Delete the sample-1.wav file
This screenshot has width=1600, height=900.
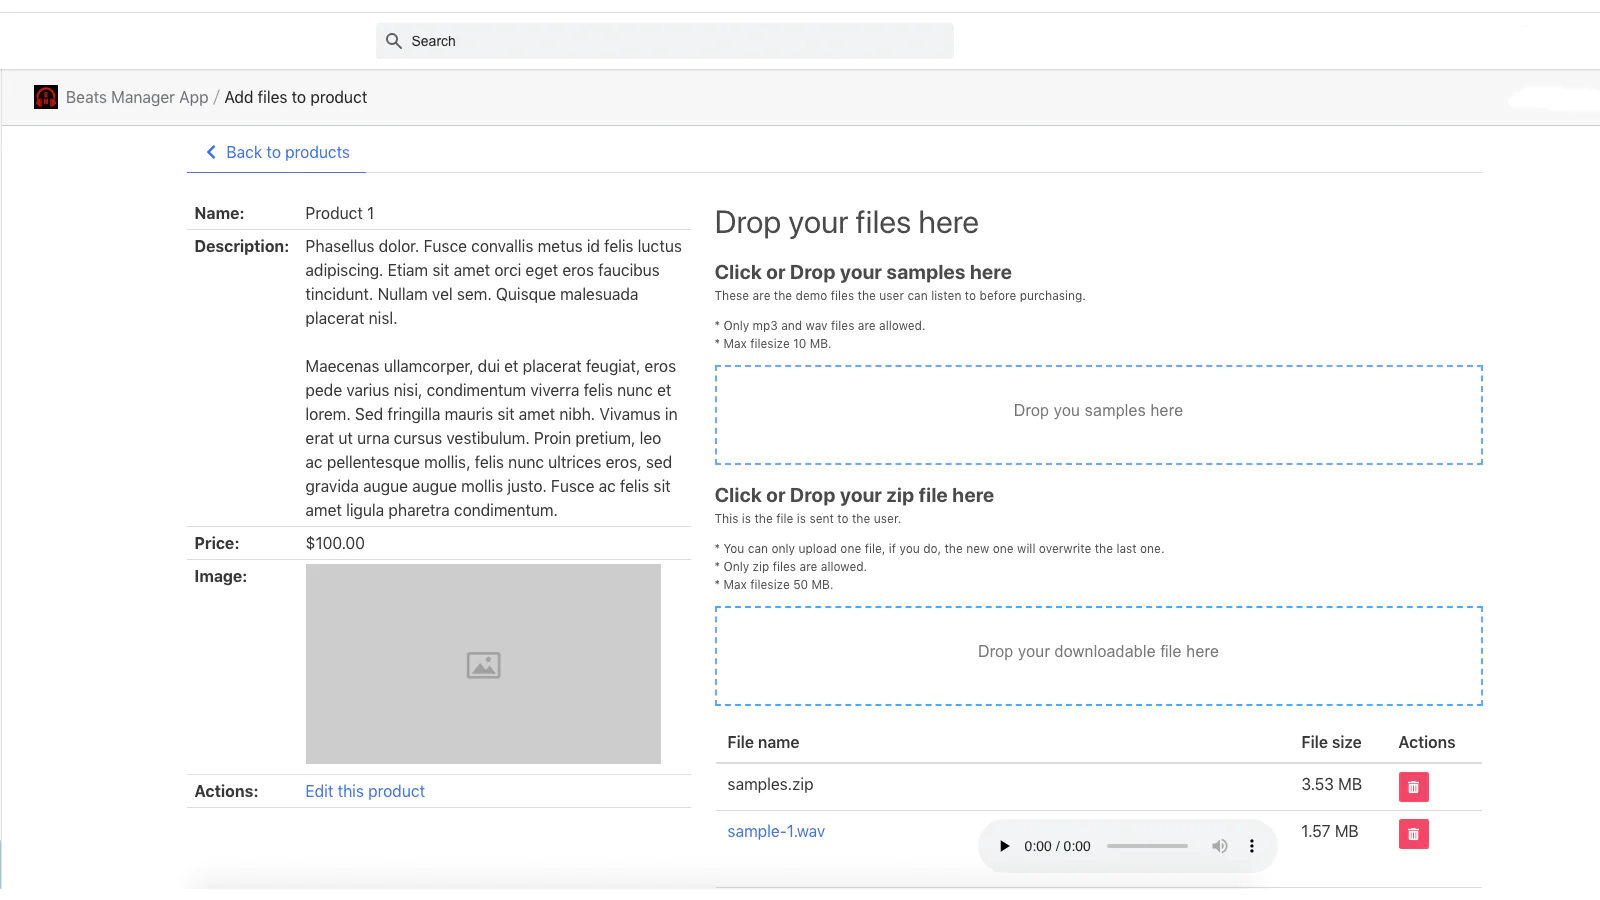click(x=1413, y=834)
